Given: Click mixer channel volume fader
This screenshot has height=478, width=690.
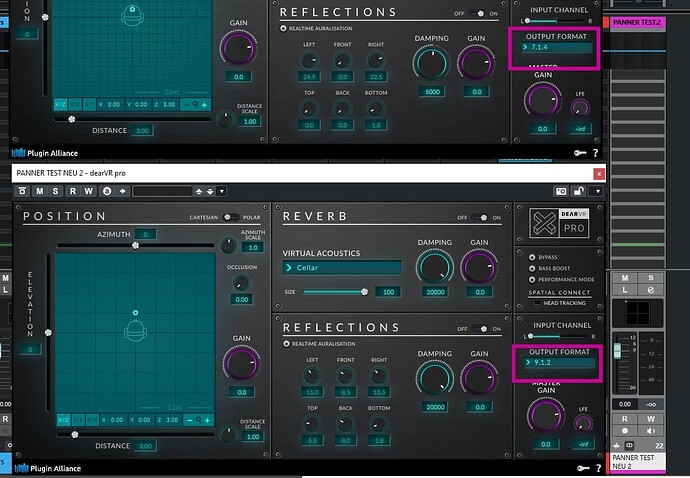Looking at the screenshot, I should coord(618,350).
